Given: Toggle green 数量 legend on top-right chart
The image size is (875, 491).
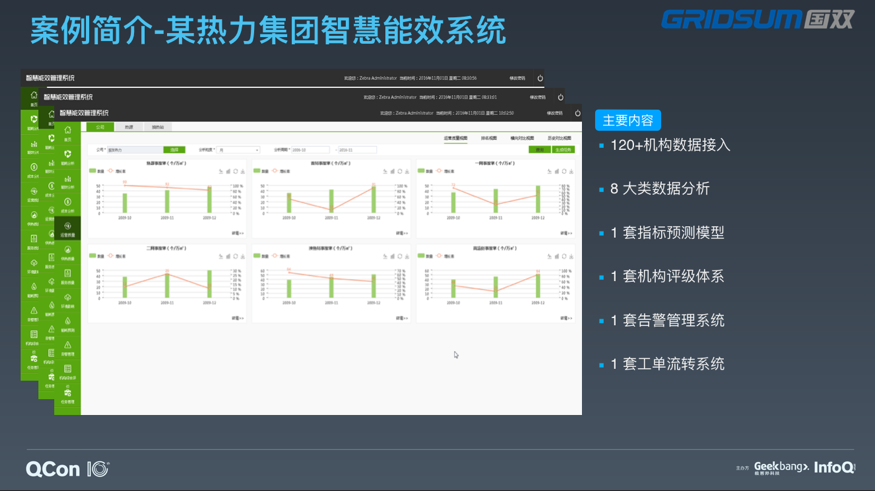Looking at the screenshot, I should pyautogui.click(x=425, y=171).
